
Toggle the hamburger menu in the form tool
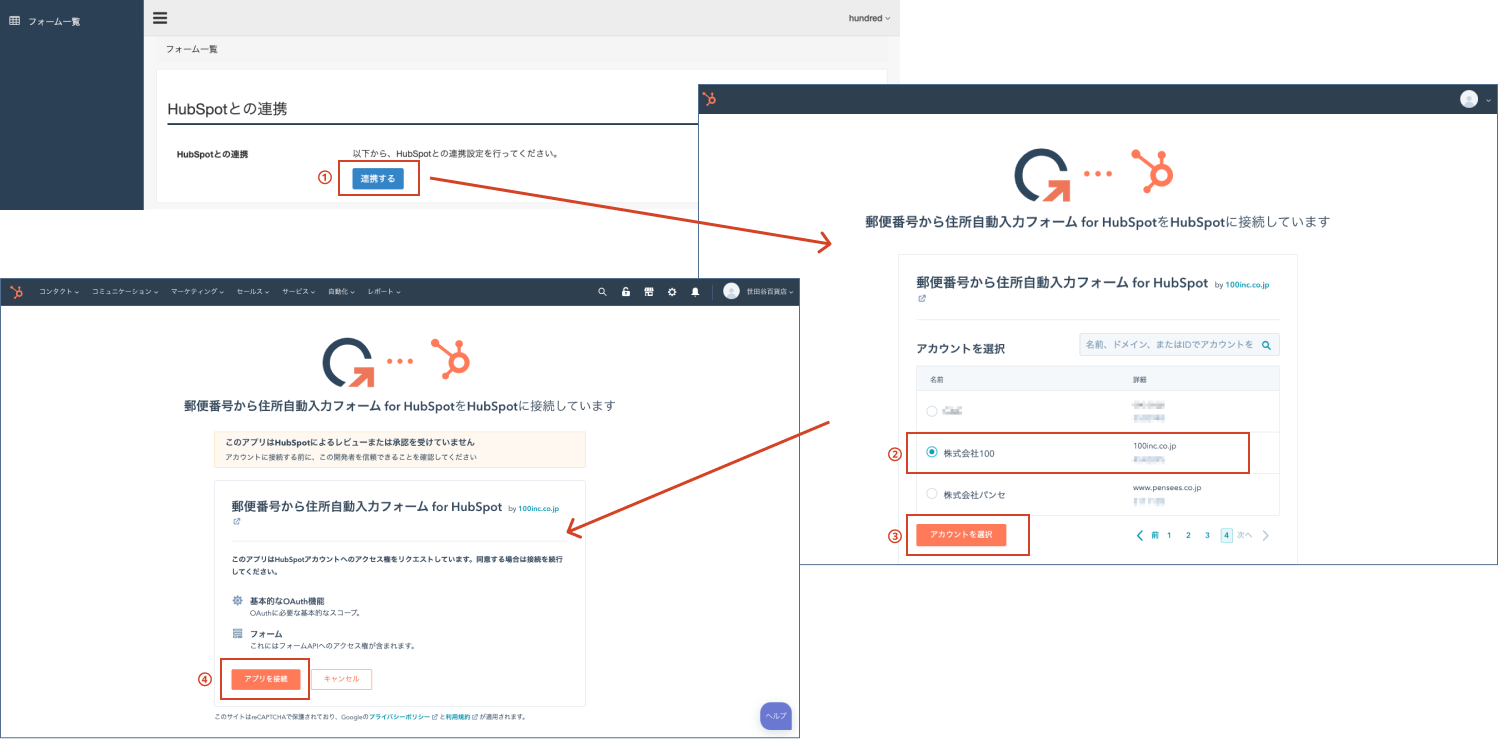click(x=160, y=17)
